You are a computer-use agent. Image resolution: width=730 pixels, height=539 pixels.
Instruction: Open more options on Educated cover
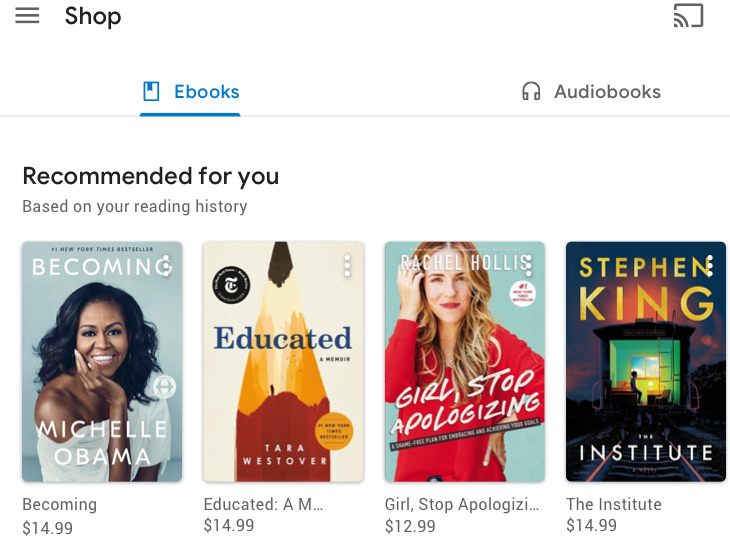point(347,266)
